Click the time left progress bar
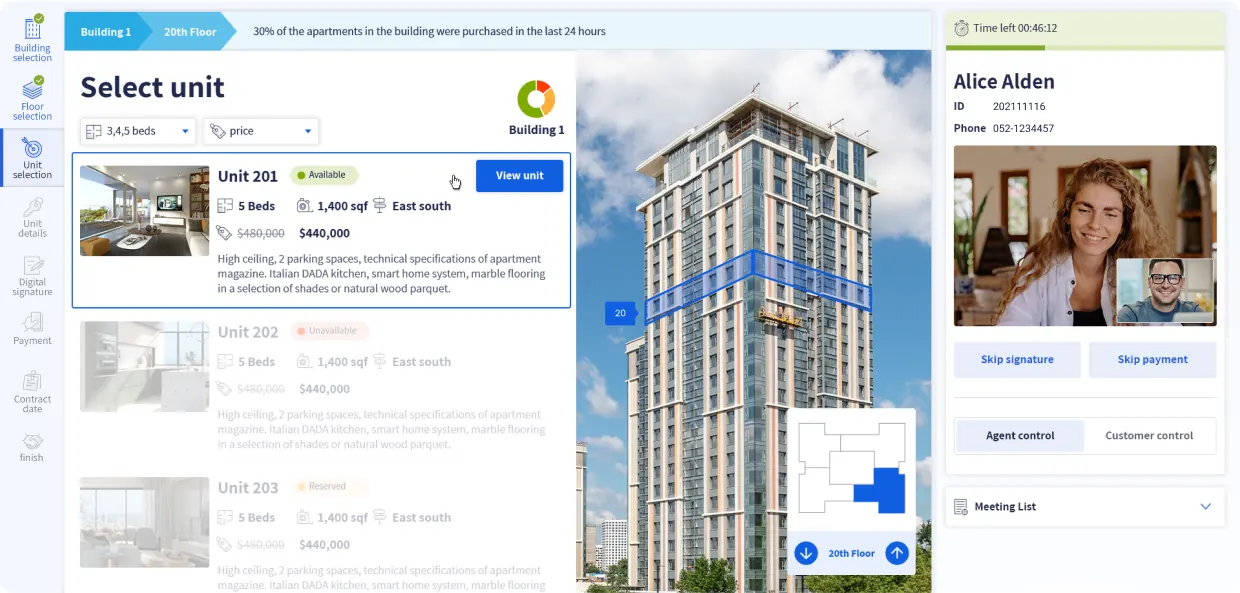 [1085, 47]
